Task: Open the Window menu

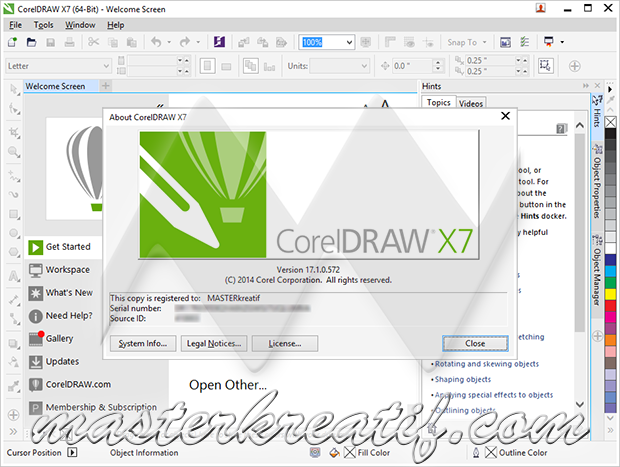Action: coord(80,25)
